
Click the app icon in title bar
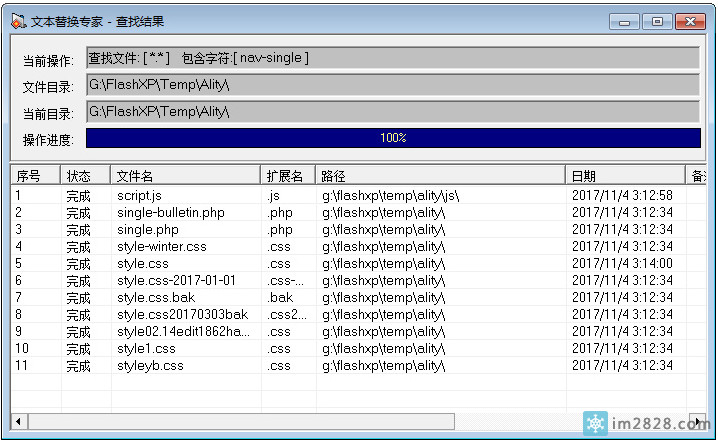pyautogui.click(x=18, y=20)
